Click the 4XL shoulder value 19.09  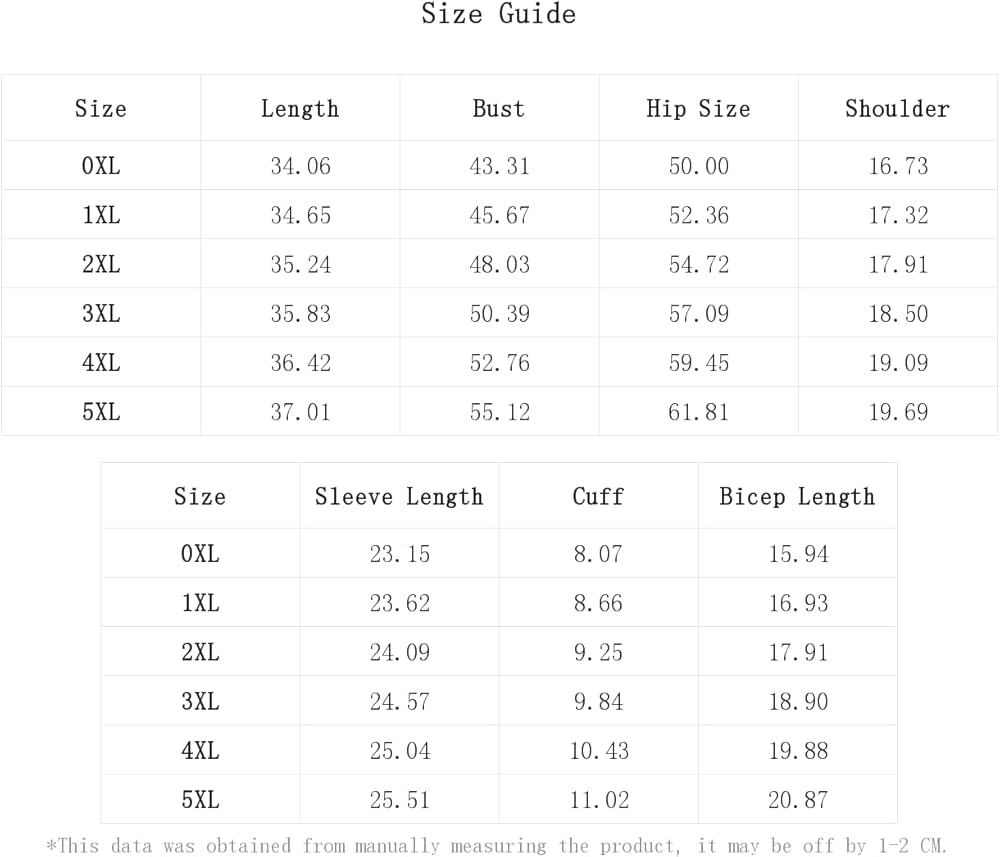[x=897, y=363]
